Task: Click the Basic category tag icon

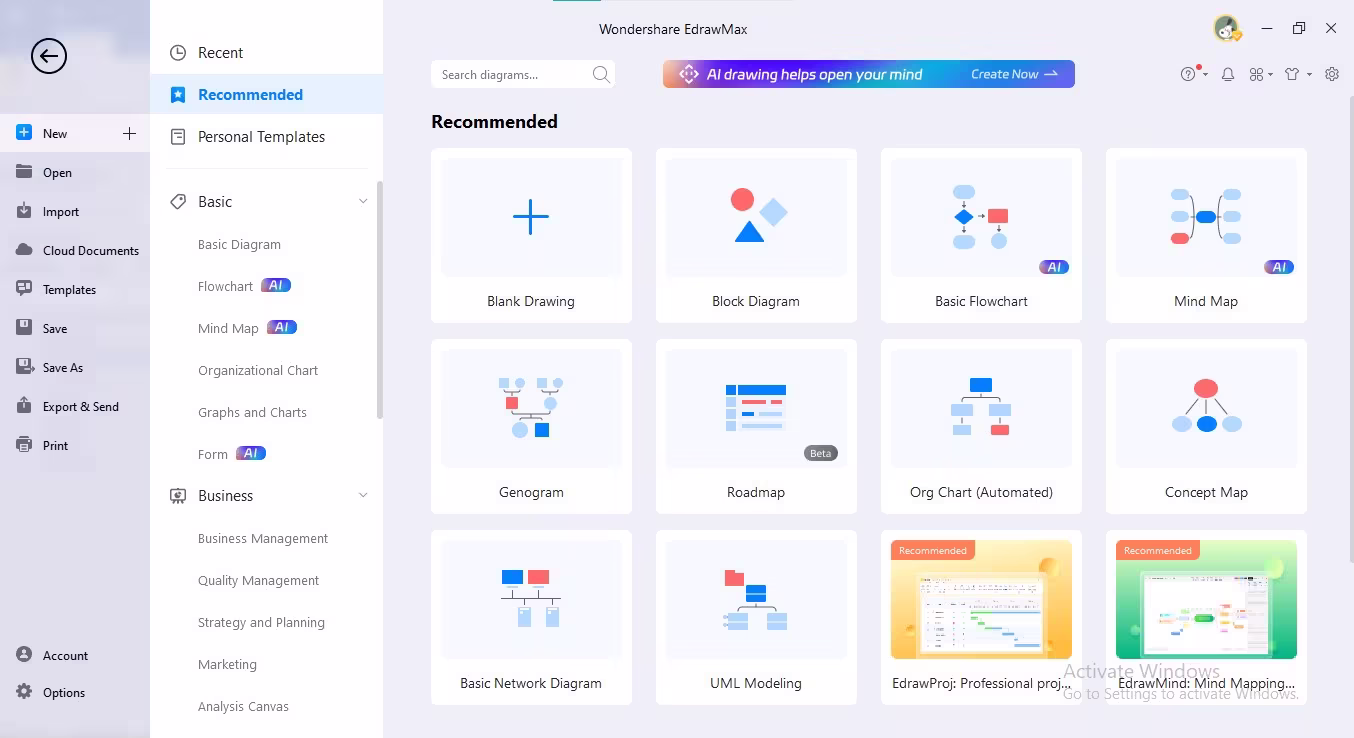Action: tap(178, 202)
